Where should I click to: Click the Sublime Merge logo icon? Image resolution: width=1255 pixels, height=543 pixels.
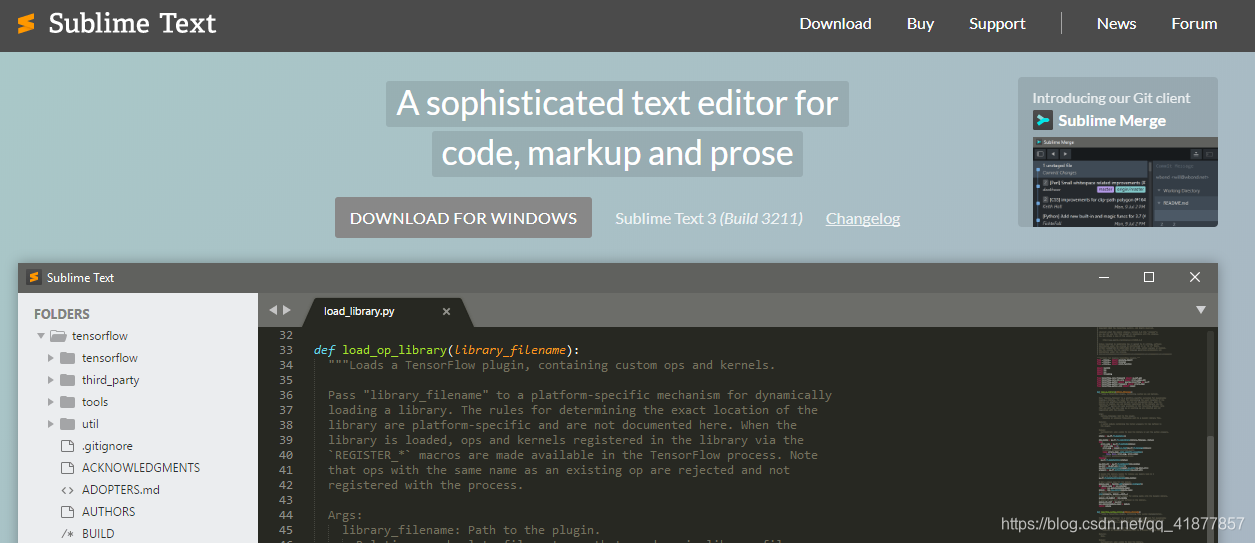pos(1043,120)
